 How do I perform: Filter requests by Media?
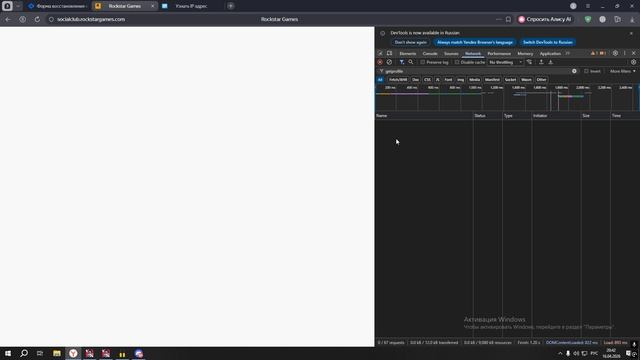pyautogui.click(x=474, y=80)
